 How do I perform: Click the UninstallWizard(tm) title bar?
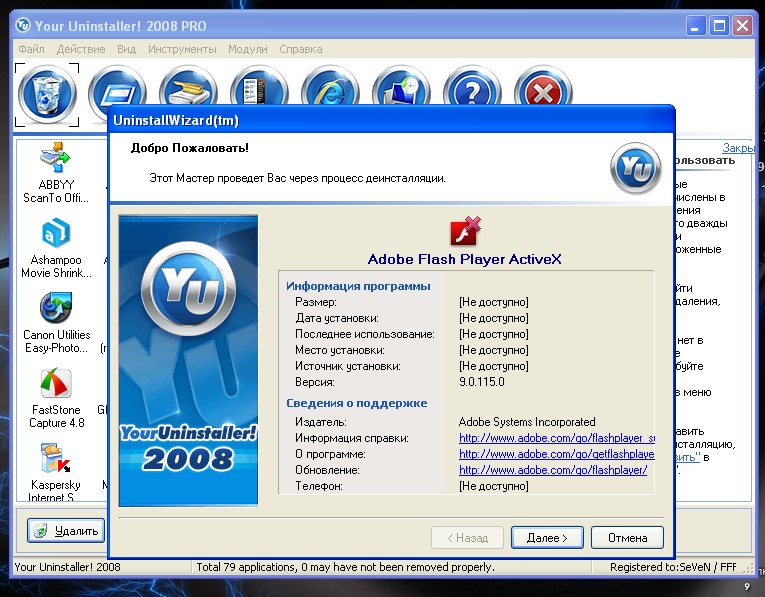(391, 120)
